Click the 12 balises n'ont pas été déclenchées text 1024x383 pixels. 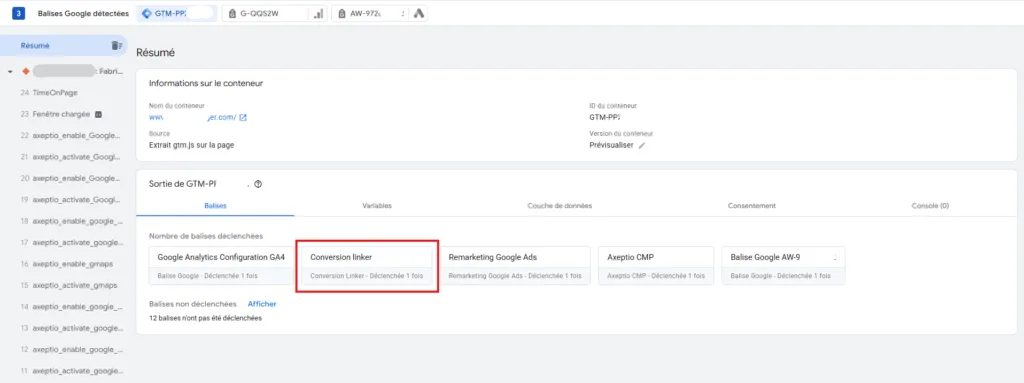click(x=206, y=318)
